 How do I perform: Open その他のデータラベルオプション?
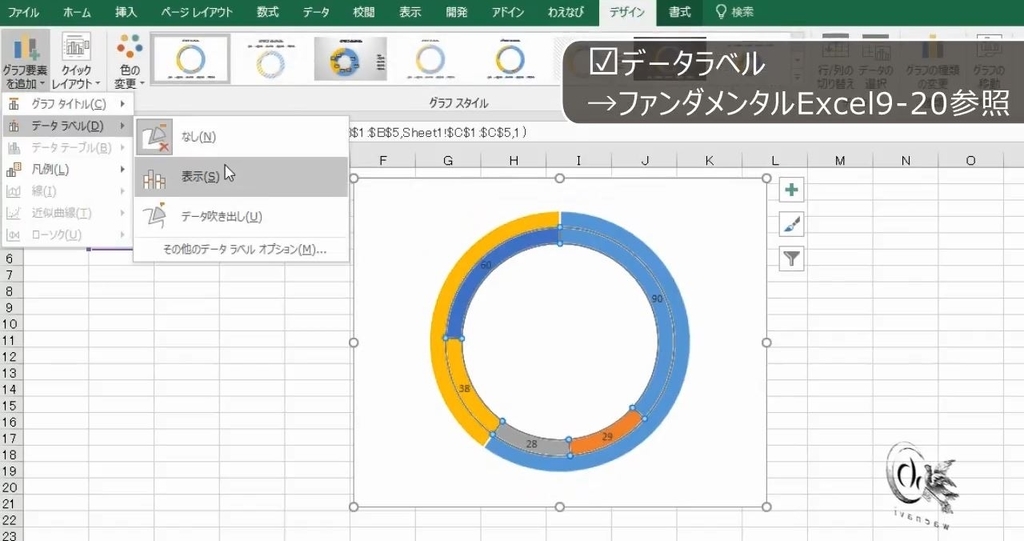(x=244, y=250)
